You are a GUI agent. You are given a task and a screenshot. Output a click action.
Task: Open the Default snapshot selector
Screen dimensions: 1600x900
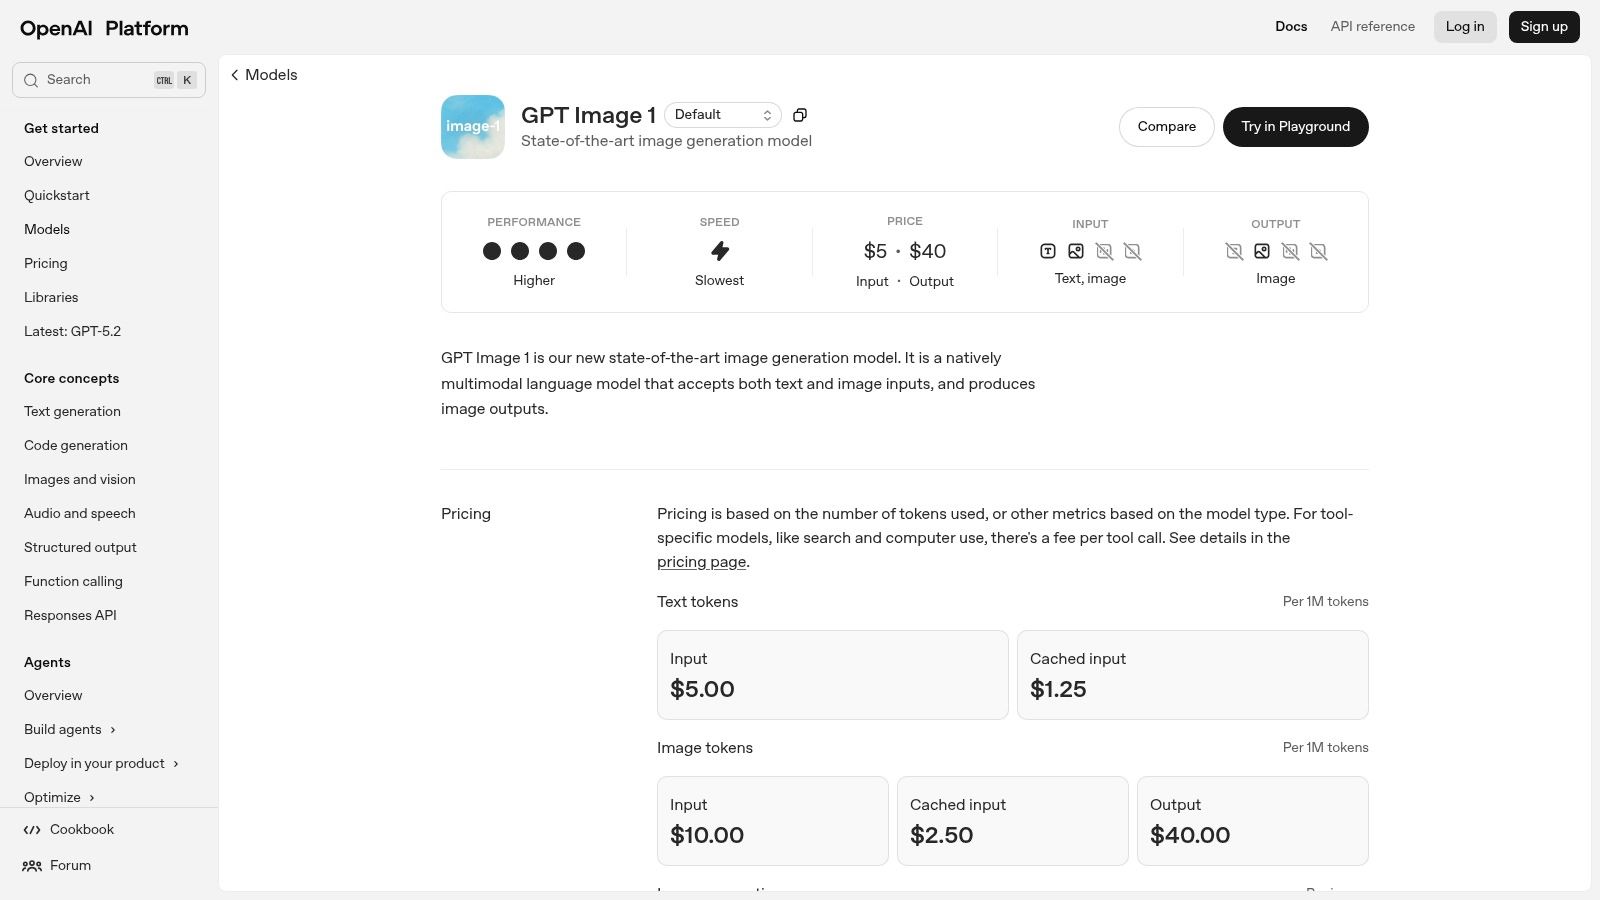722,114
